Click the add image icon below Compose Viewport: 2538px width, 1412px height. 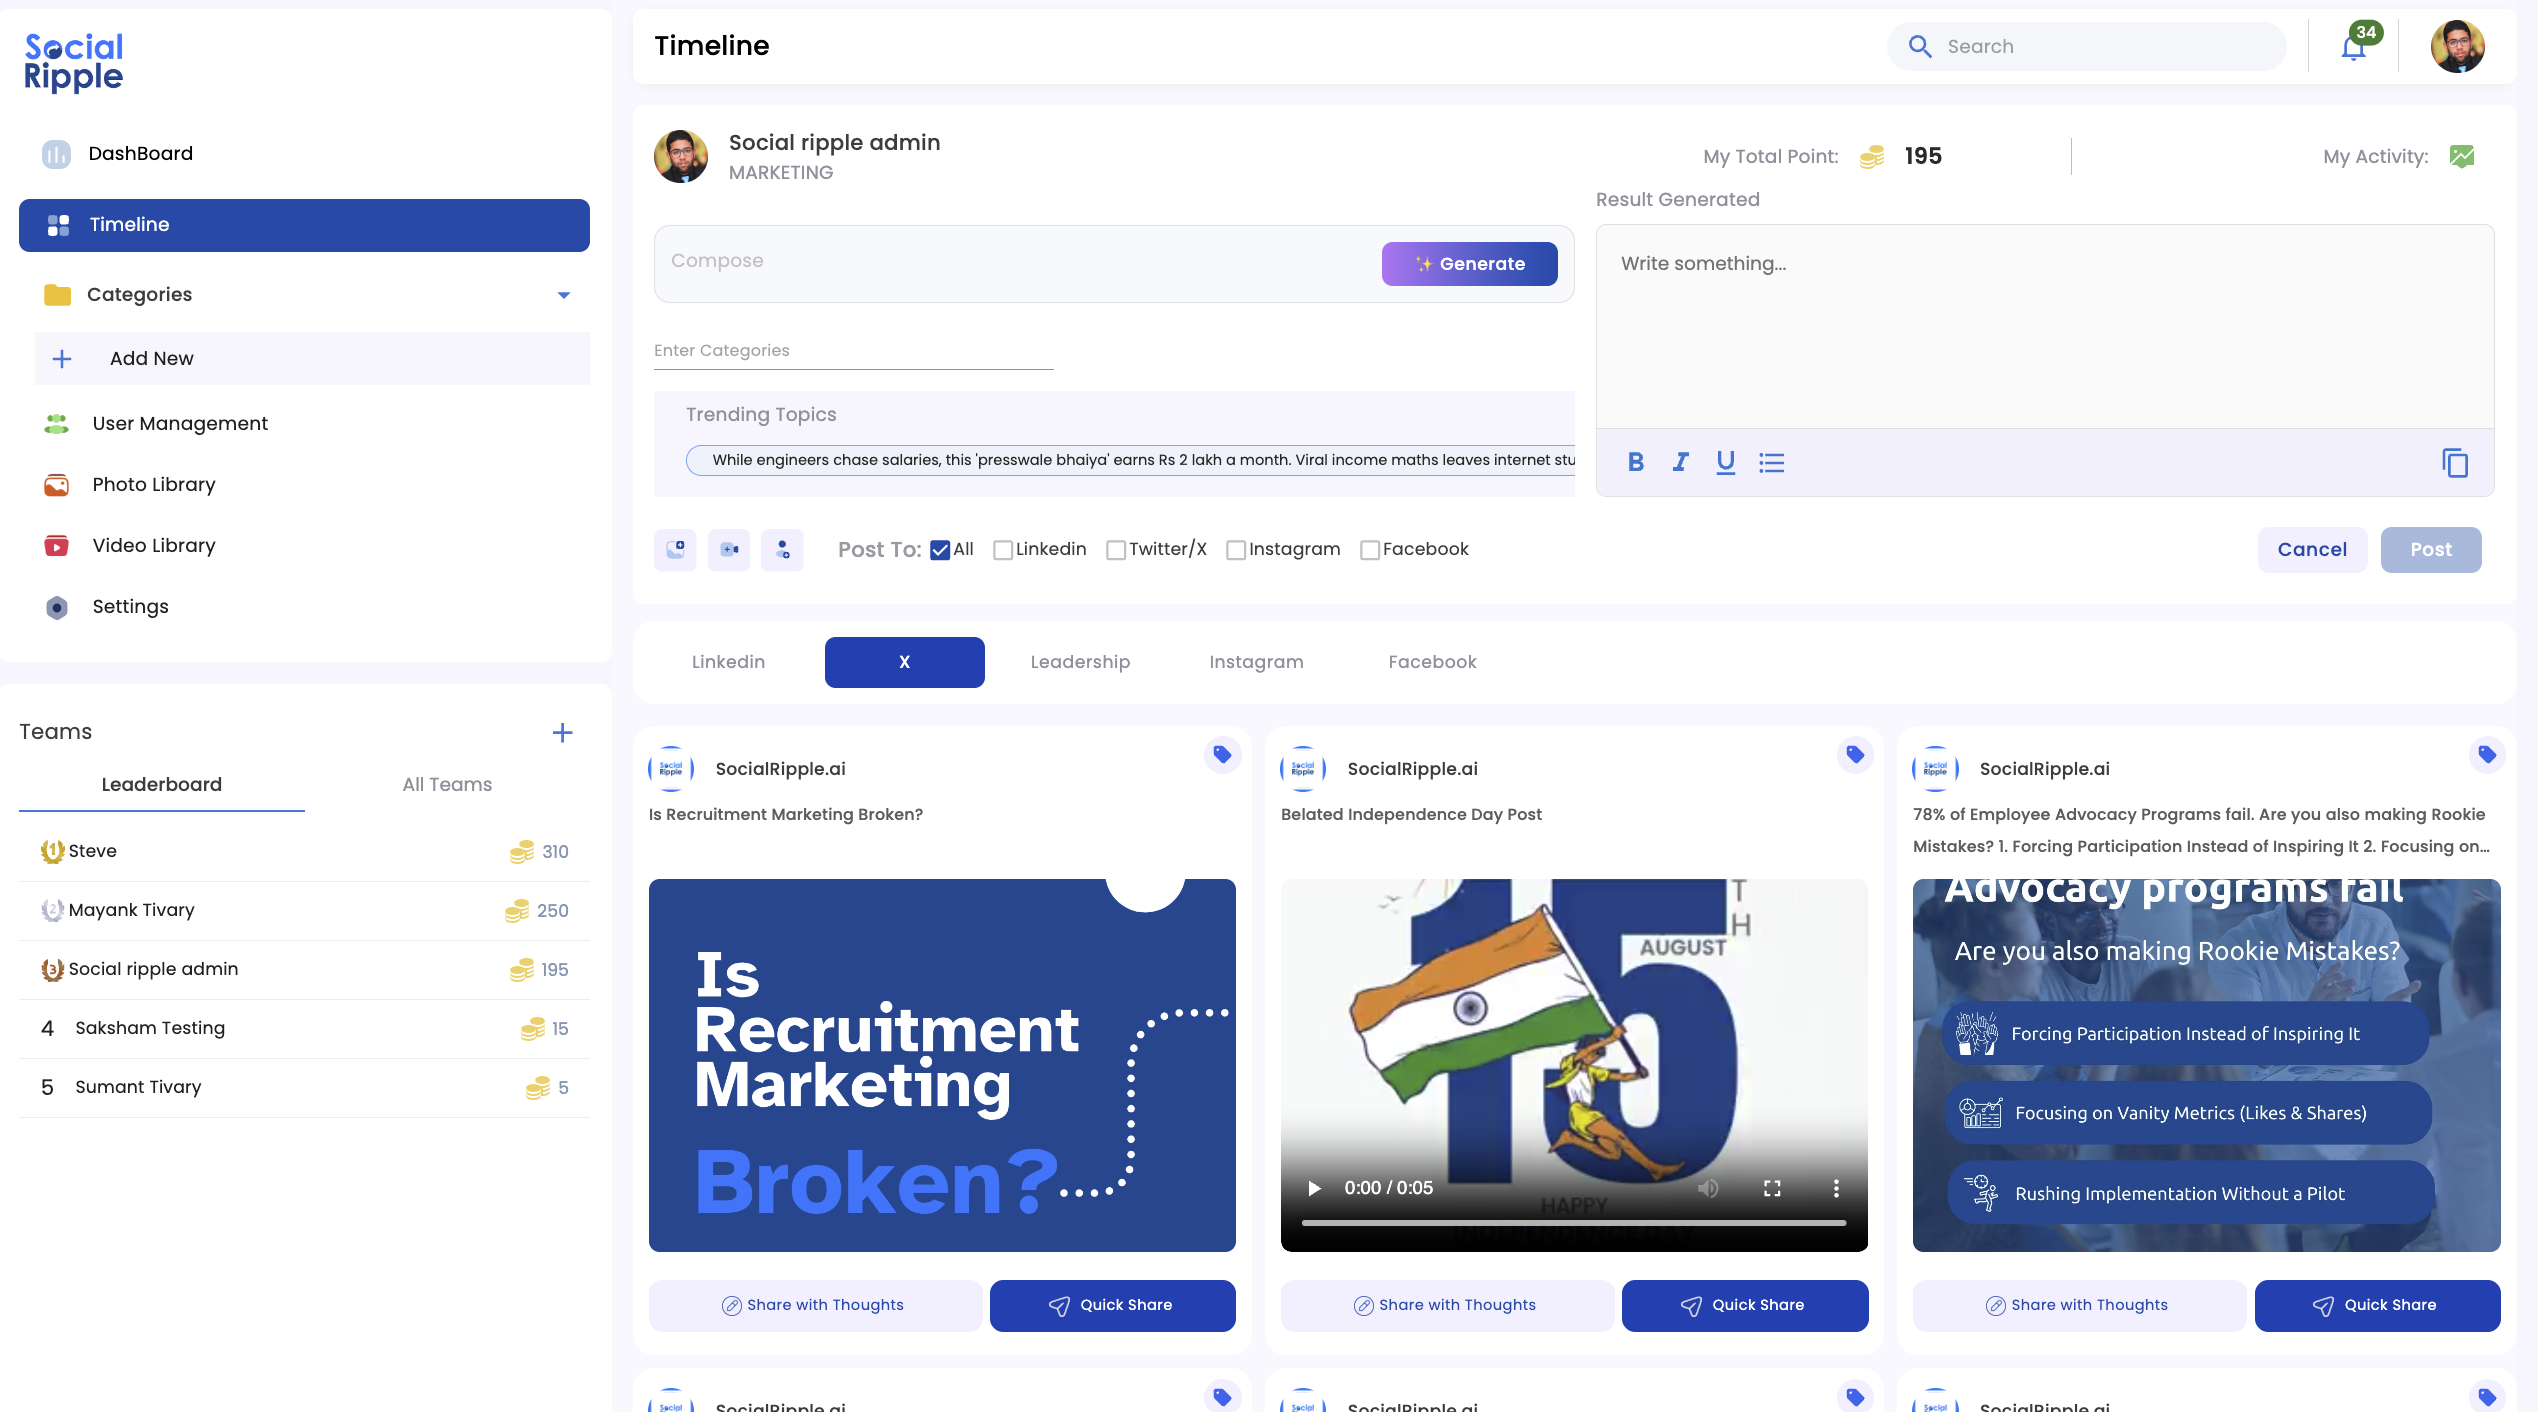click(675, 549)
